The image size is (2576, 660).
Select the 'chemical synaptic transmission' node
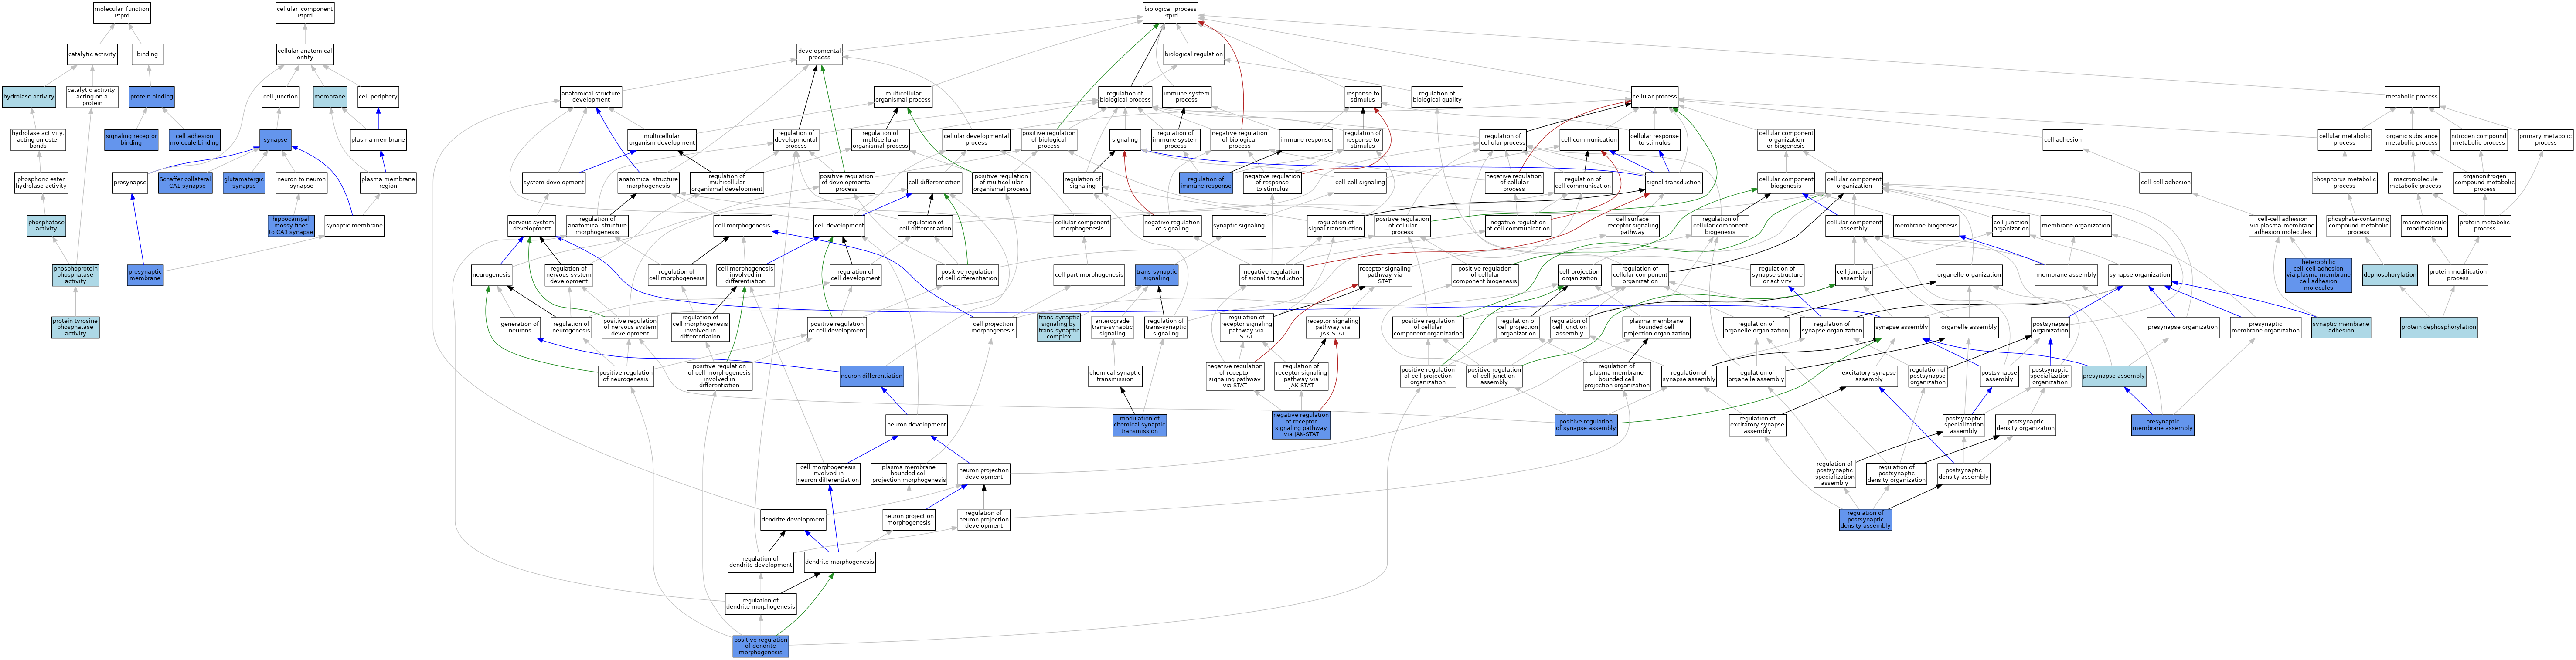tap(1115, 376)
